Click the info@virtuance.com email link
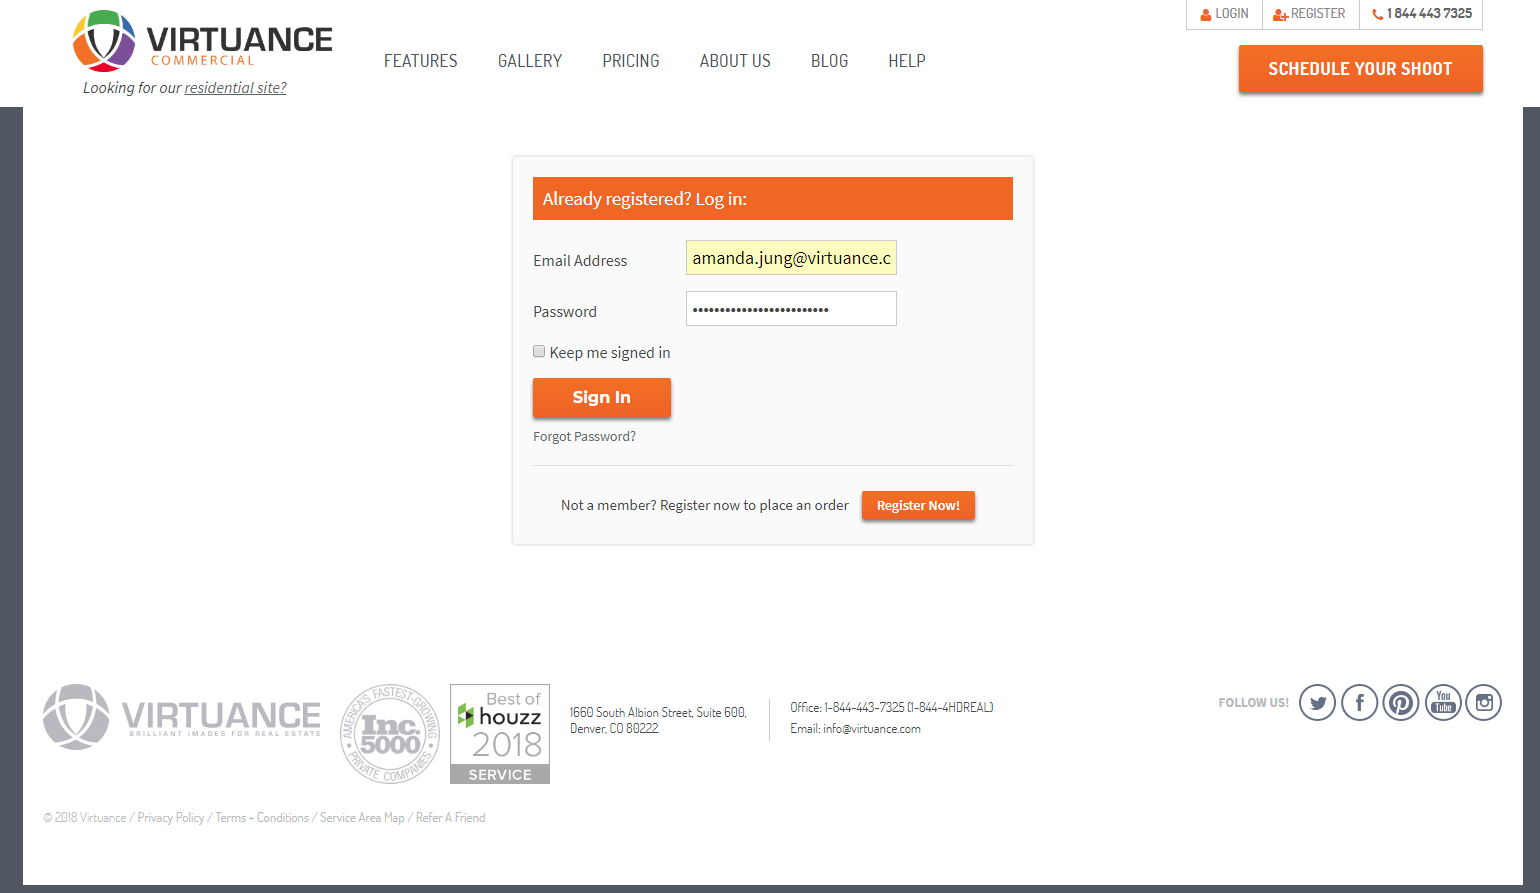 (x=872, y=729)
